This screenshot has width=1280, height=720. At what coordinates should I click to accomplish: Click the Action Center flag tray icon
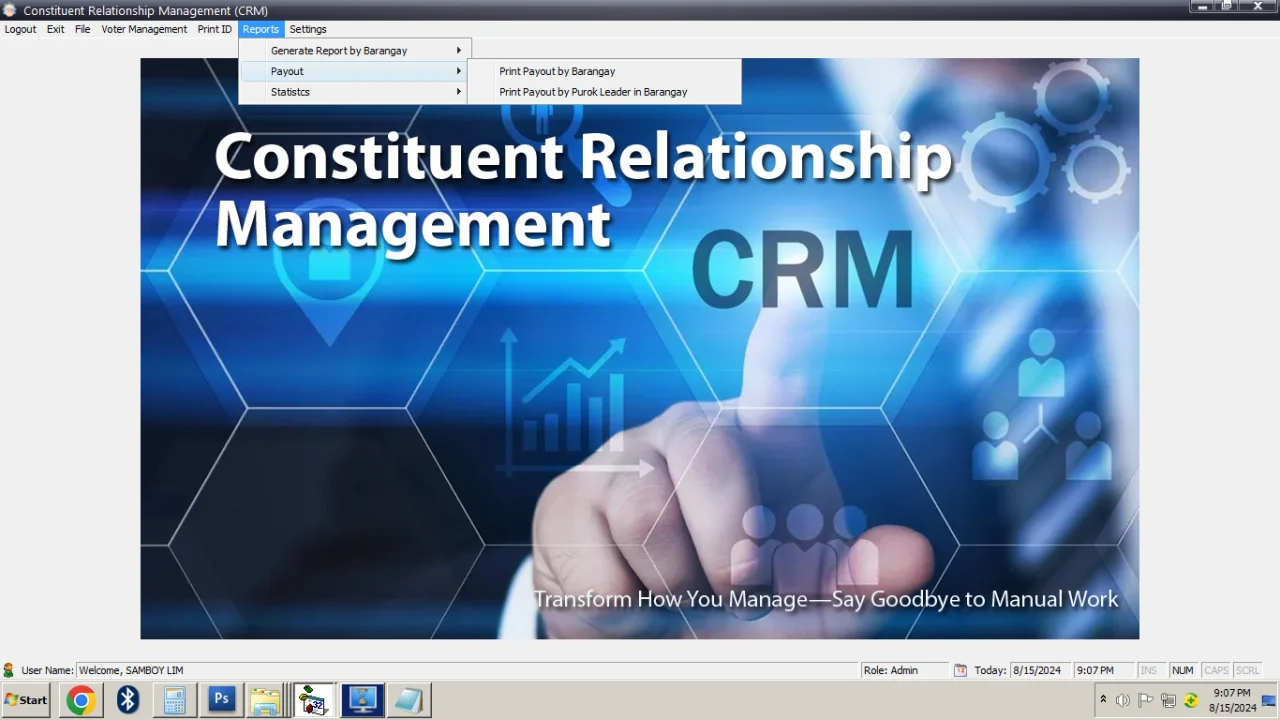click(1146, 700)
